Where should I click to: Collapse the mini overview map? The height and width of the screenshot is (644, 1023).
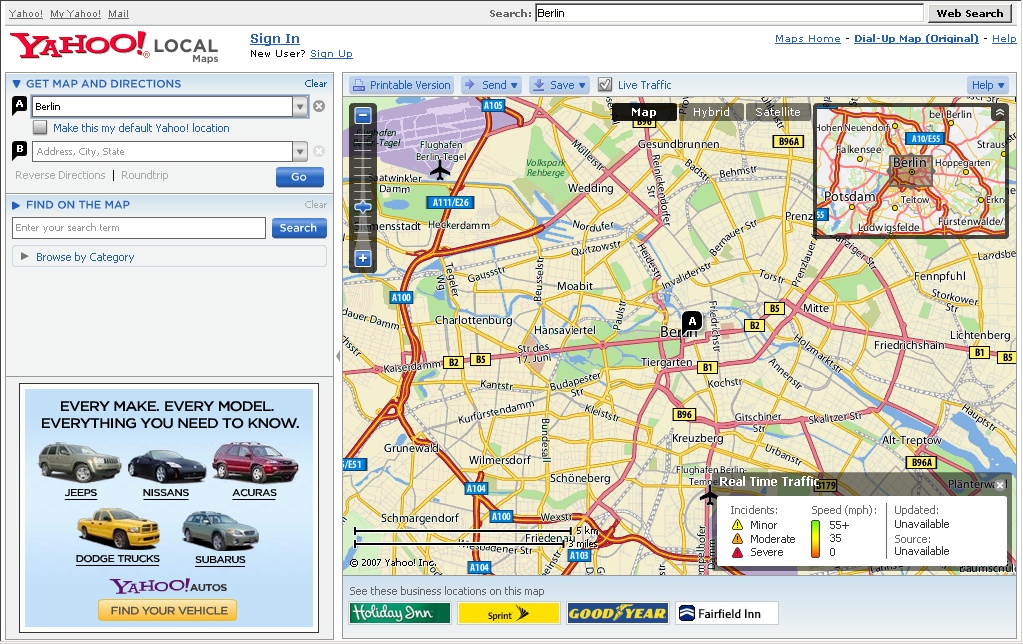pos(1000,113)
